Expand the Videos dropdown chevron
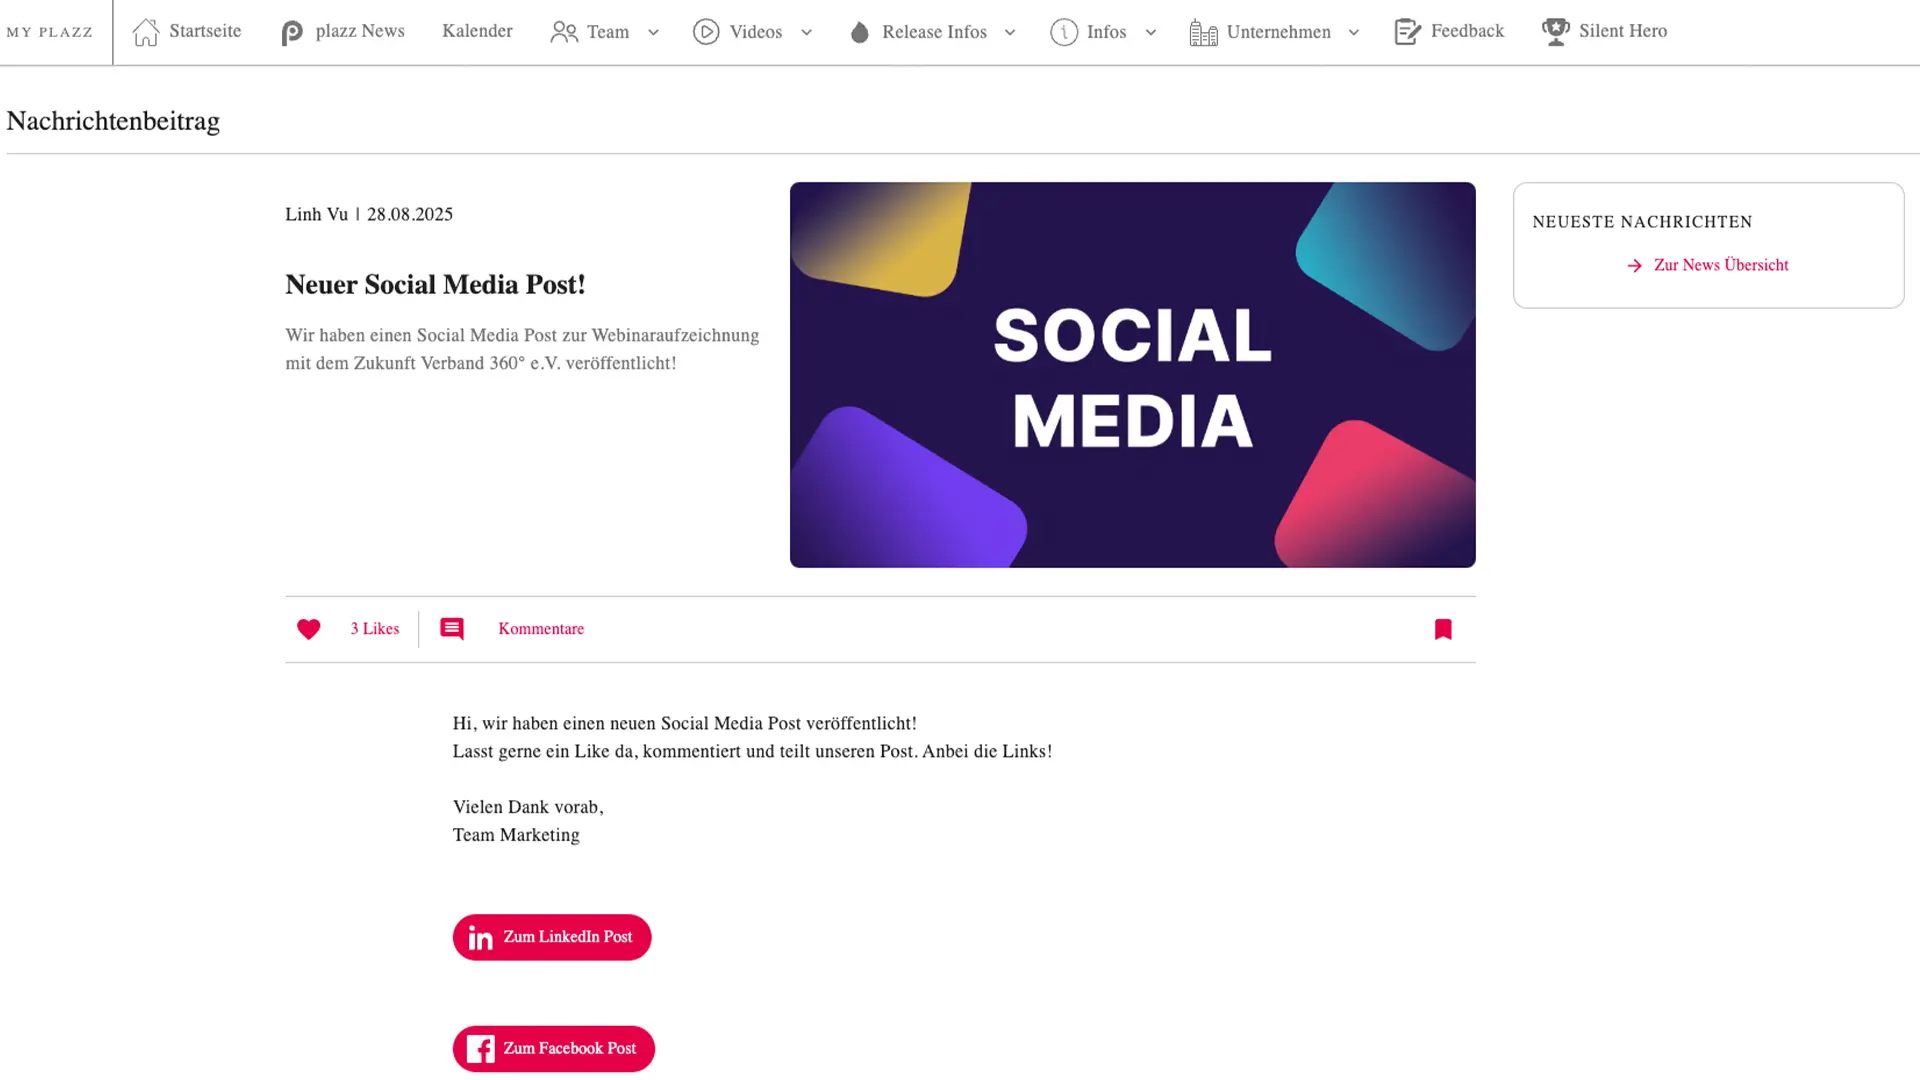The height and width of the screenshot is (1080, 1920). pos(806,32)
